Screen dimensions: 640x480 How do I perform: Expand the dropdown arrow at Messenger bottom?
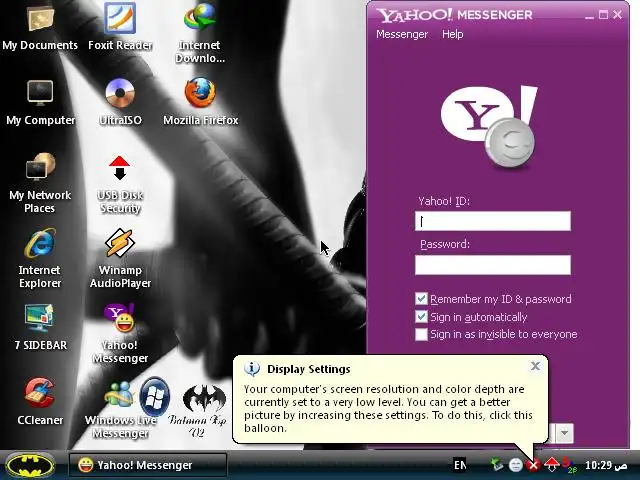pos(565,433)
